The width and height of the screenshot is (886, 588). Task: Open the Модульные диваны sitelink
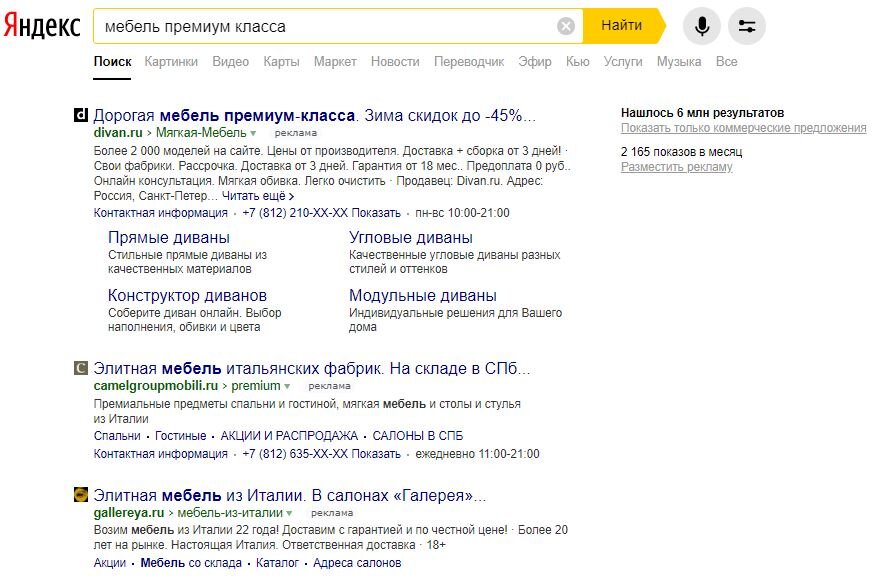423,295
